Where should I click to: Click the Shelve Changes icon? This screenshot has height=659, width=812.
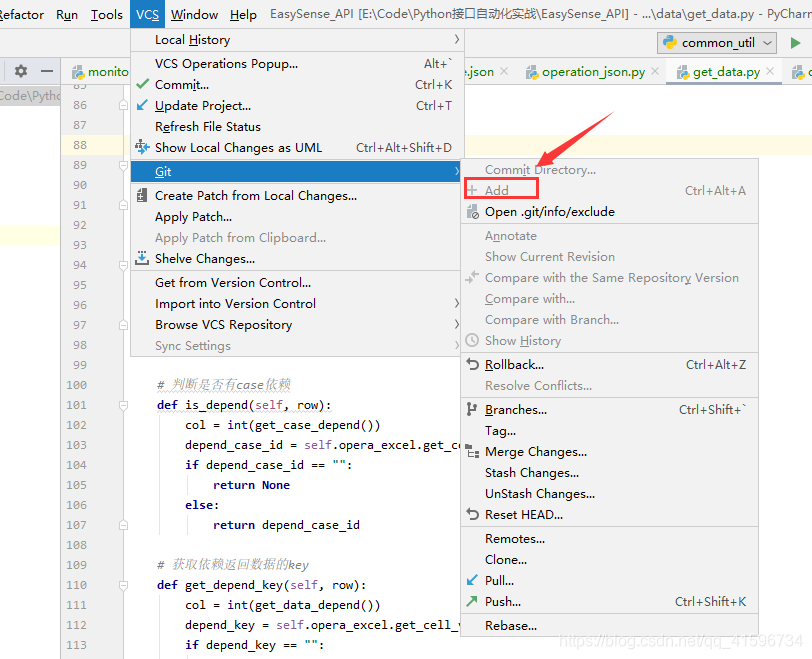[x=142, y=258]
